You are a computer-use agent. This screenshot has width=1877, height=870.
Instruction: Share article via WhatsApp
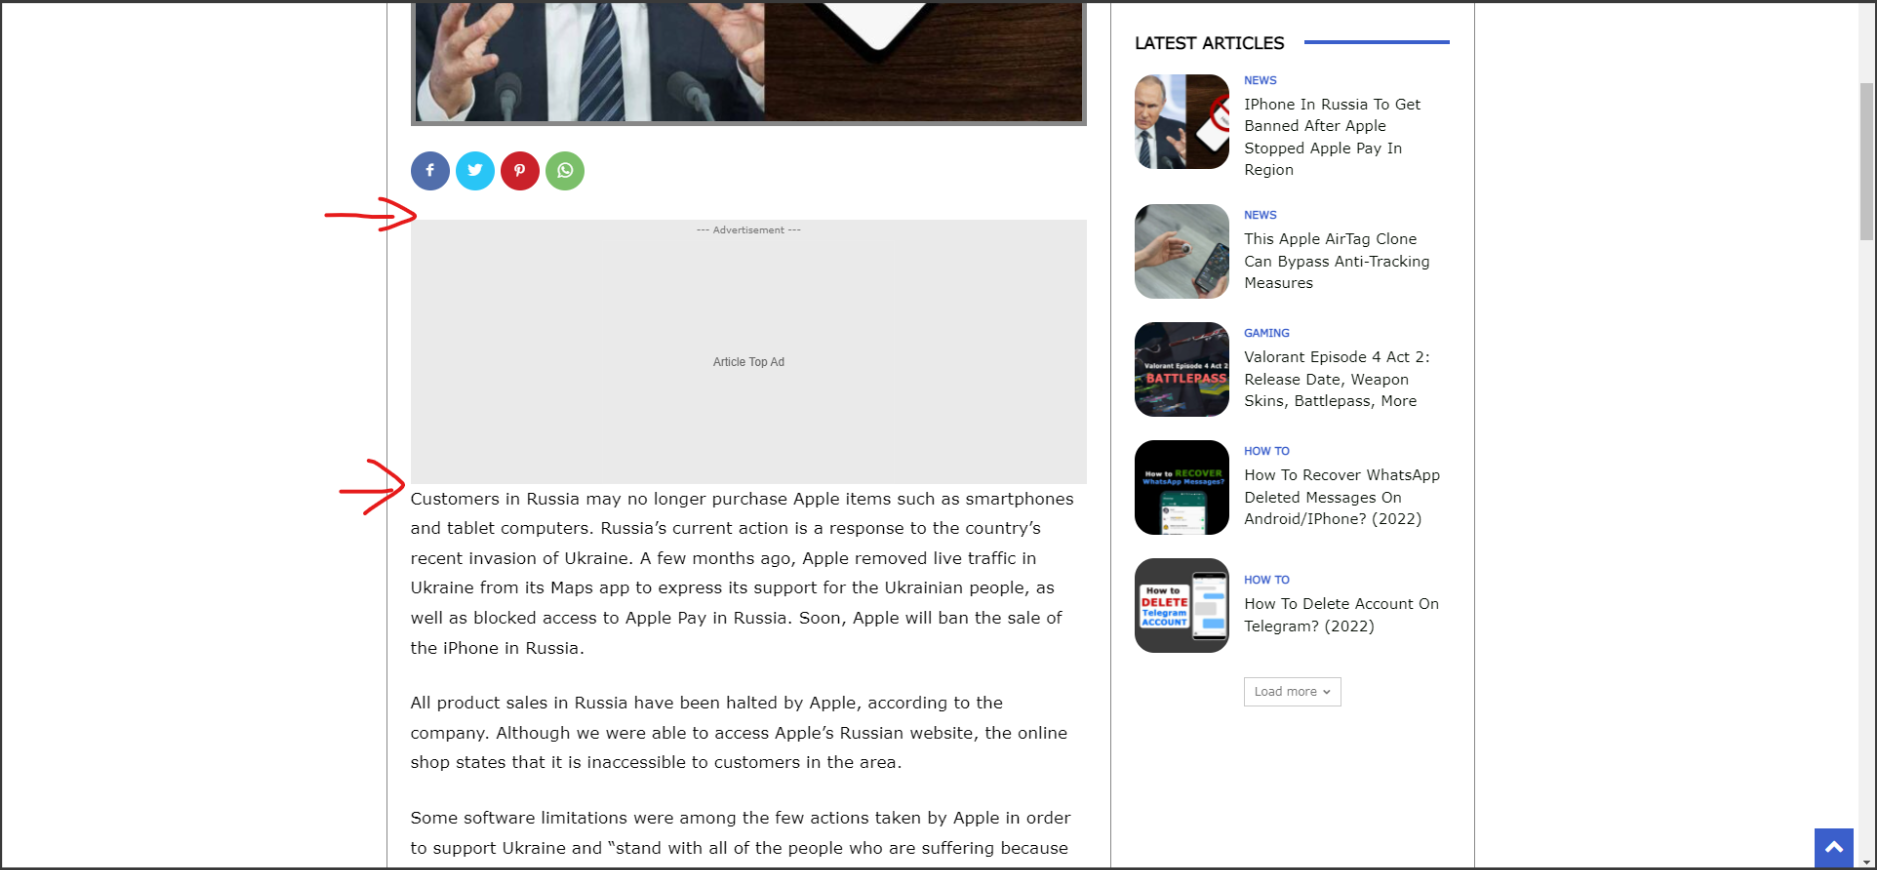point(565,171)
